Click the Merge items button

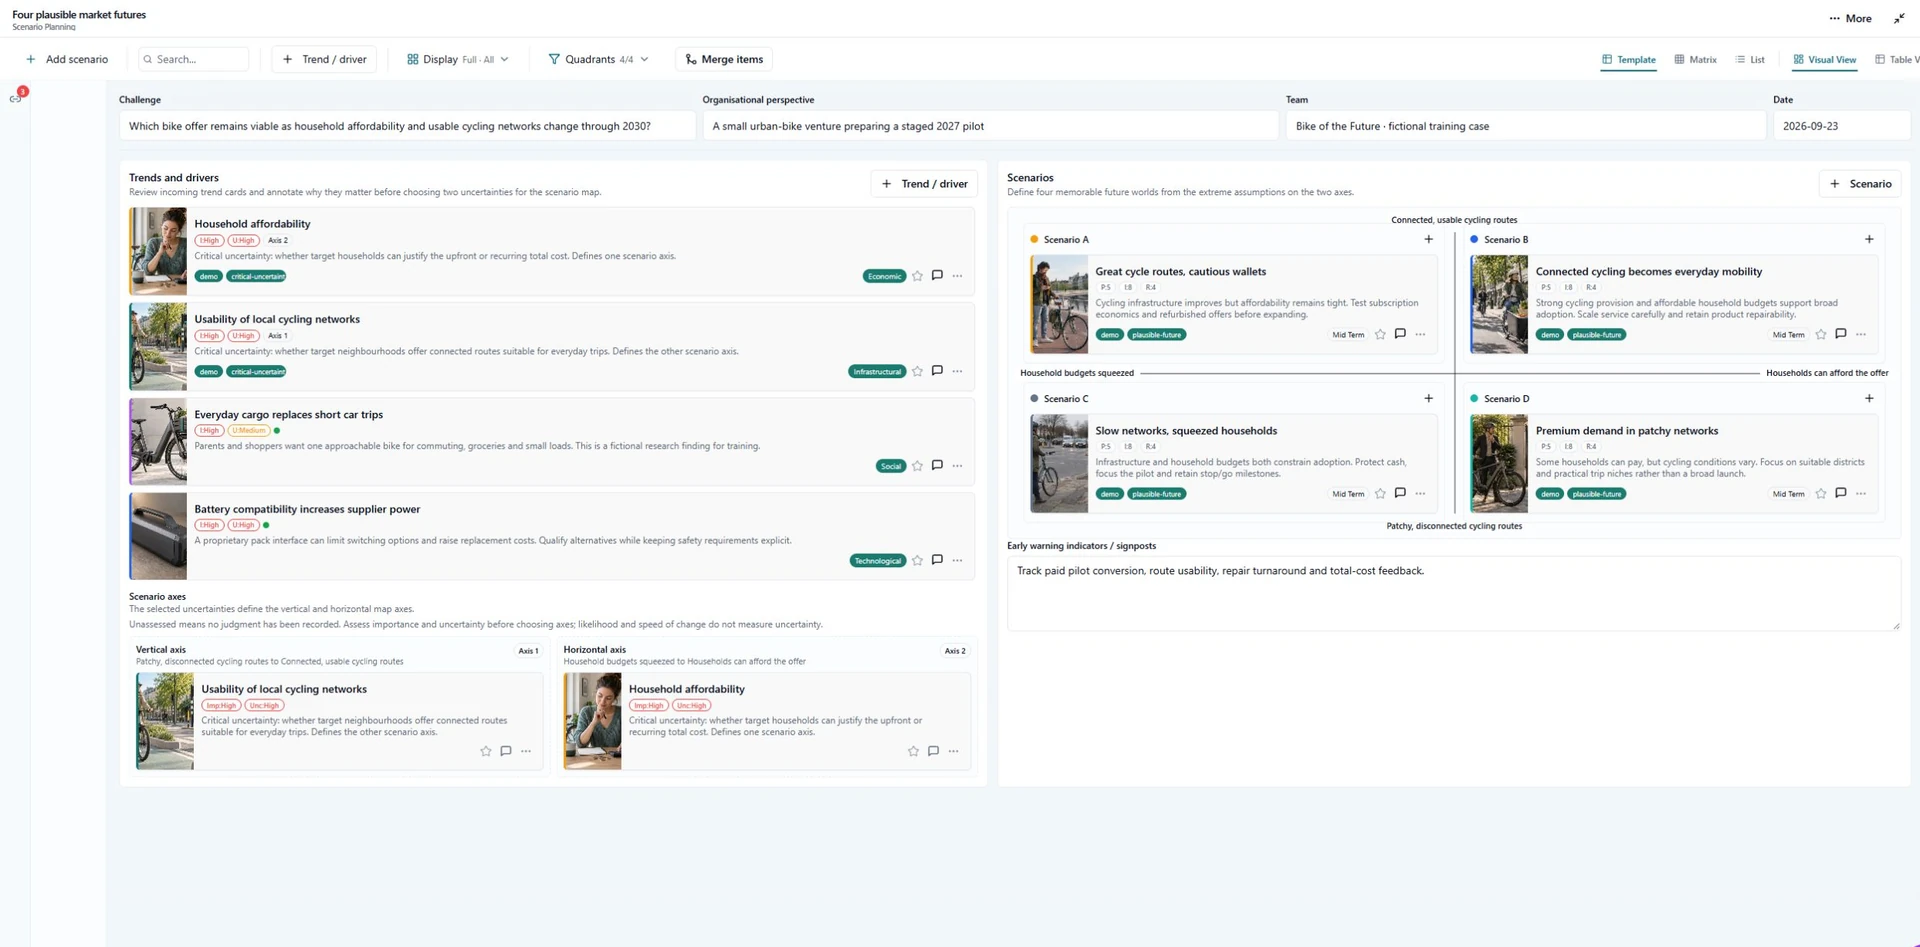725,59
